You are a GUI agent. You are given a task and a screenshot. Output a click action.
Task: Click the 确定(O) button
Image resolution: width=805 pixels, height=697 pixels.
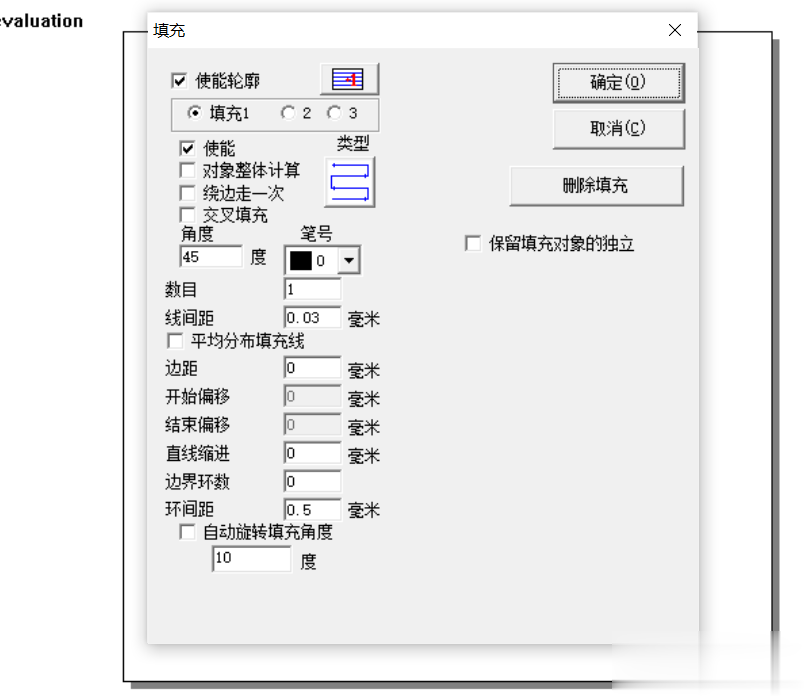tap(619, 83)
